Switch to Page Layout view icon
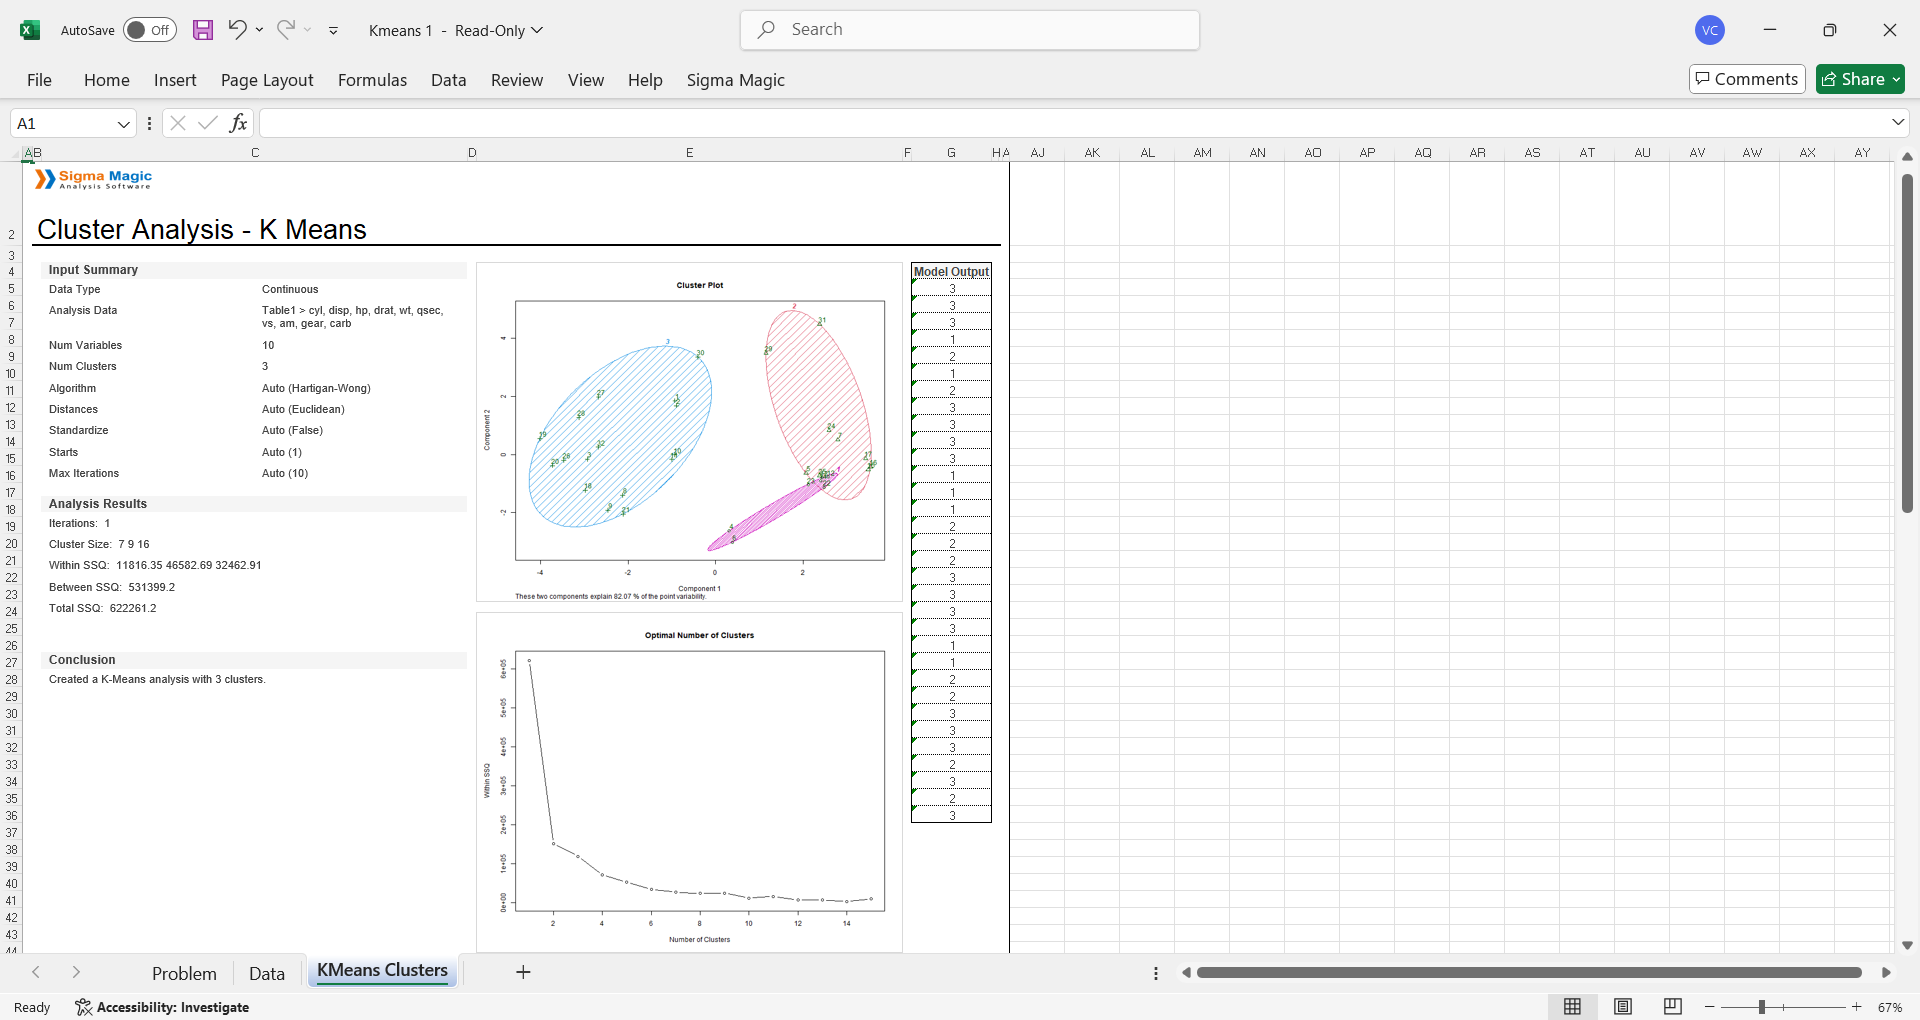1920x1020 pixels. 1623,1007
